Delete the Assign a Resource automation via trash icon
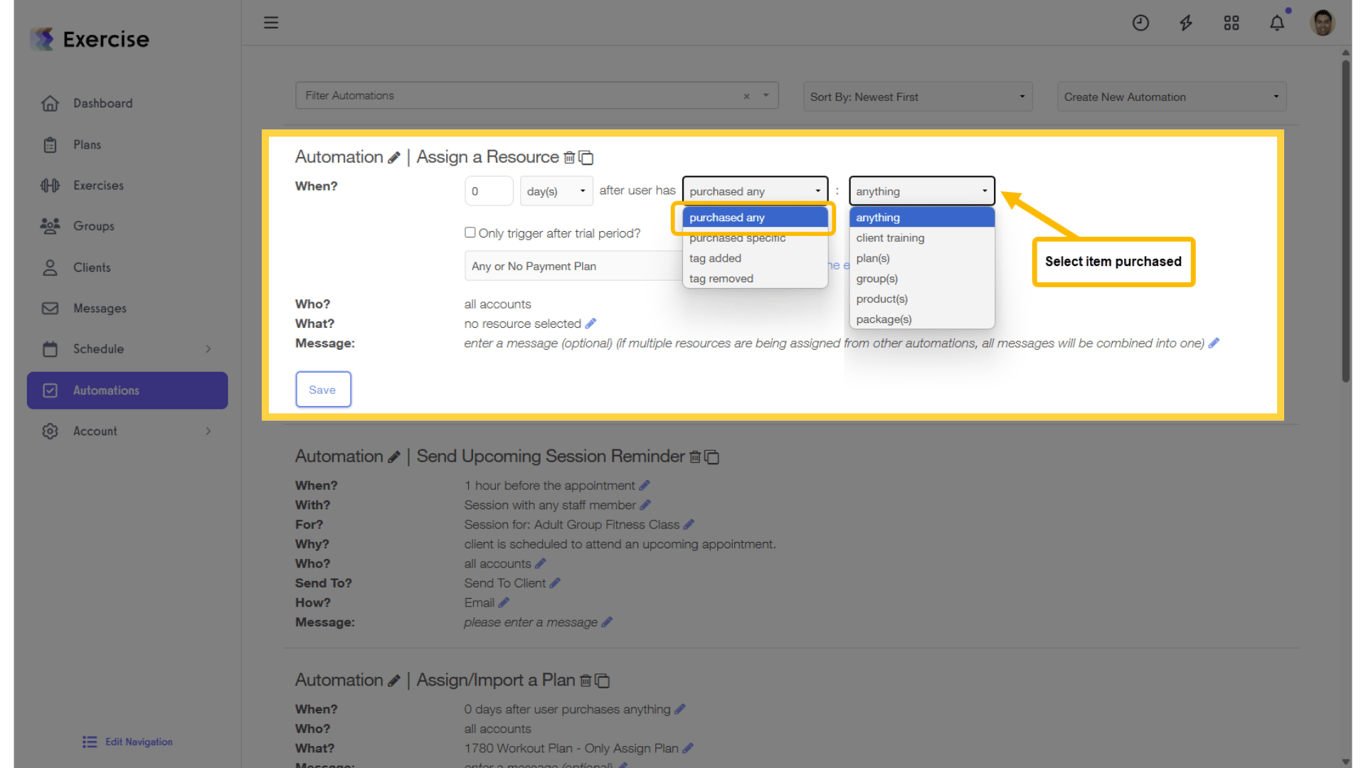Image resolution: width=1366 pixels, height=768 pixels. [x=571, y=157]
